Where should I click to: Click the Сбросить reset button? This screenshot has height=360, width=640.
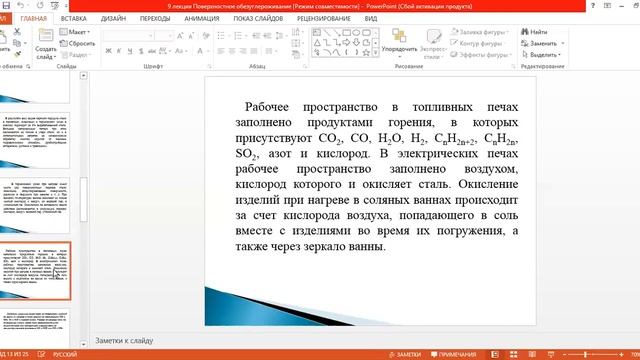point(78,43)
